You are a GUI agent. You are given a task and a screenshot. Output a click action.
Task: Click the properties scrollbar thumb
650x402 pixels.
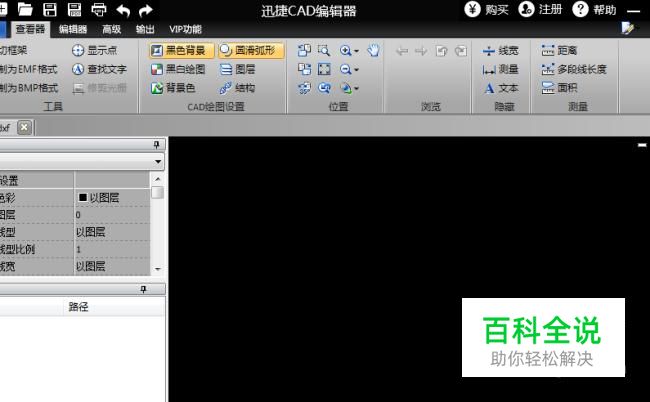(x=158, y=193)
